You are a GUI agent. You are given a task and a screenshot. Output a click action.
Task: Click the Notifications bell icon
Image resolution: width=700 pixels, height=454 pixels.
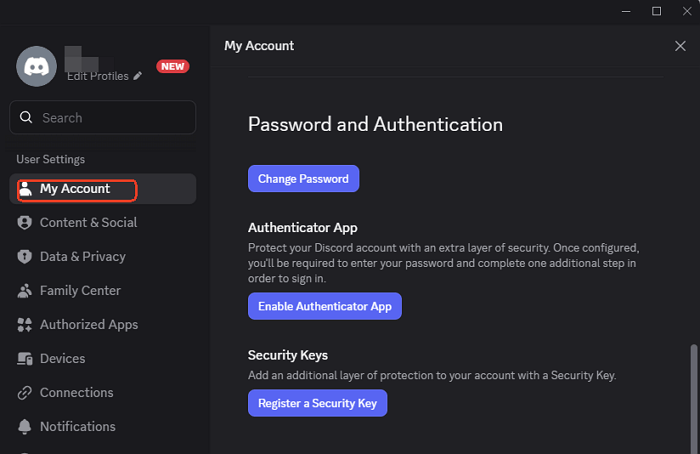[x=25, y=427]
